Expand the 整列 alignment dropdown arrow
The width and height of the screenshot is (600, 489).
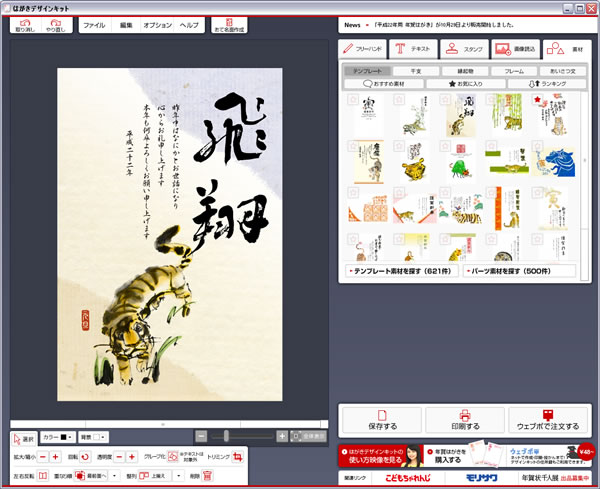[x=178, y=476]
